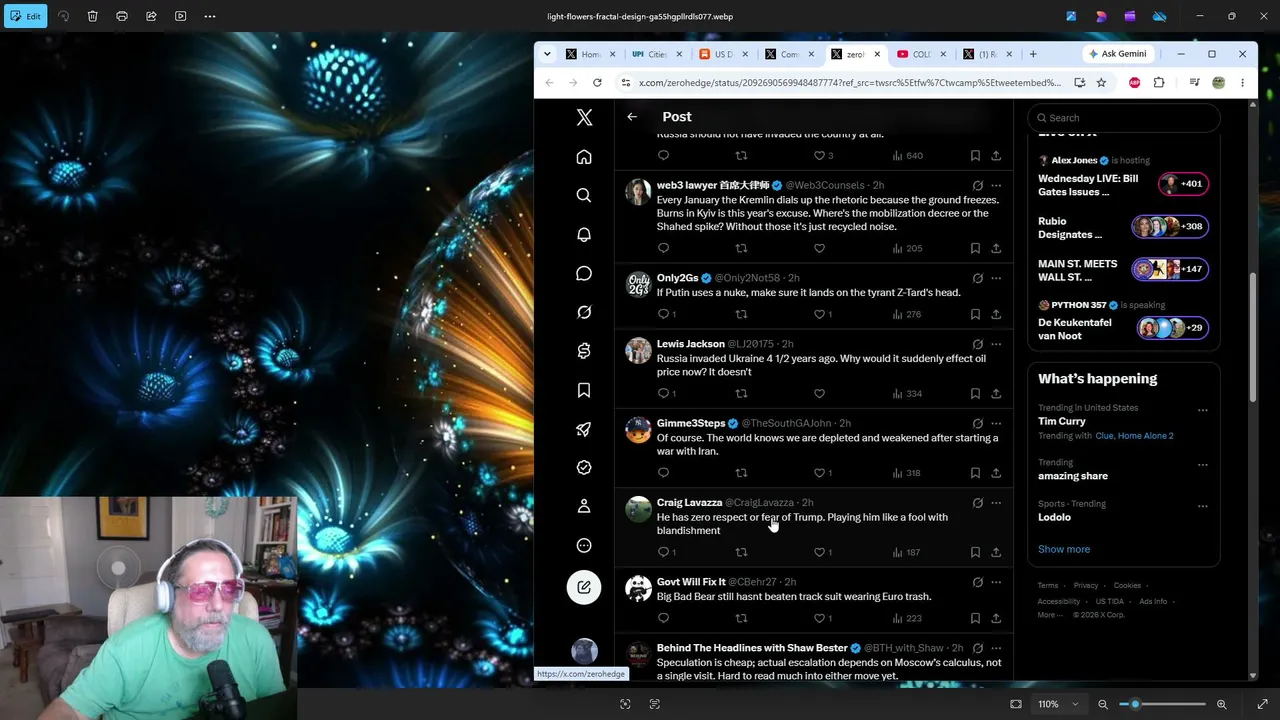
Task: Like Govt Will Fix It post
Action: 822,618
